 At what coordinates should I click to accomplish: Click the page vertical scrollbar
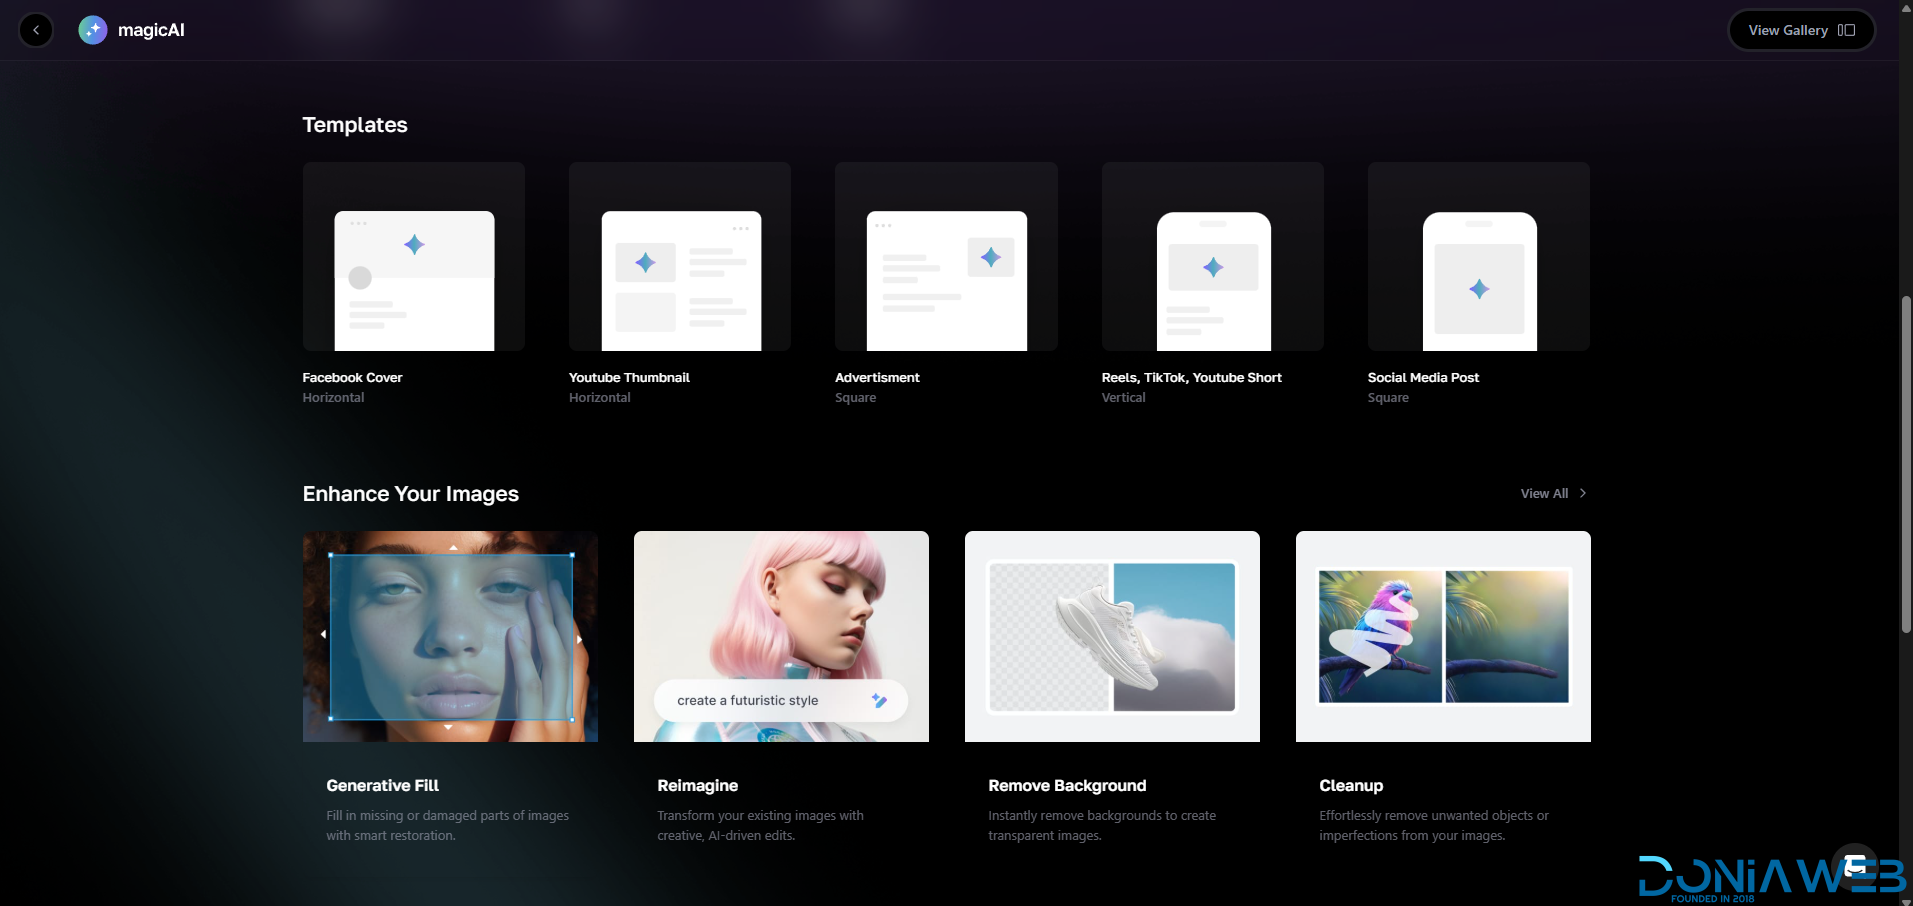(x=1906, y=465)
